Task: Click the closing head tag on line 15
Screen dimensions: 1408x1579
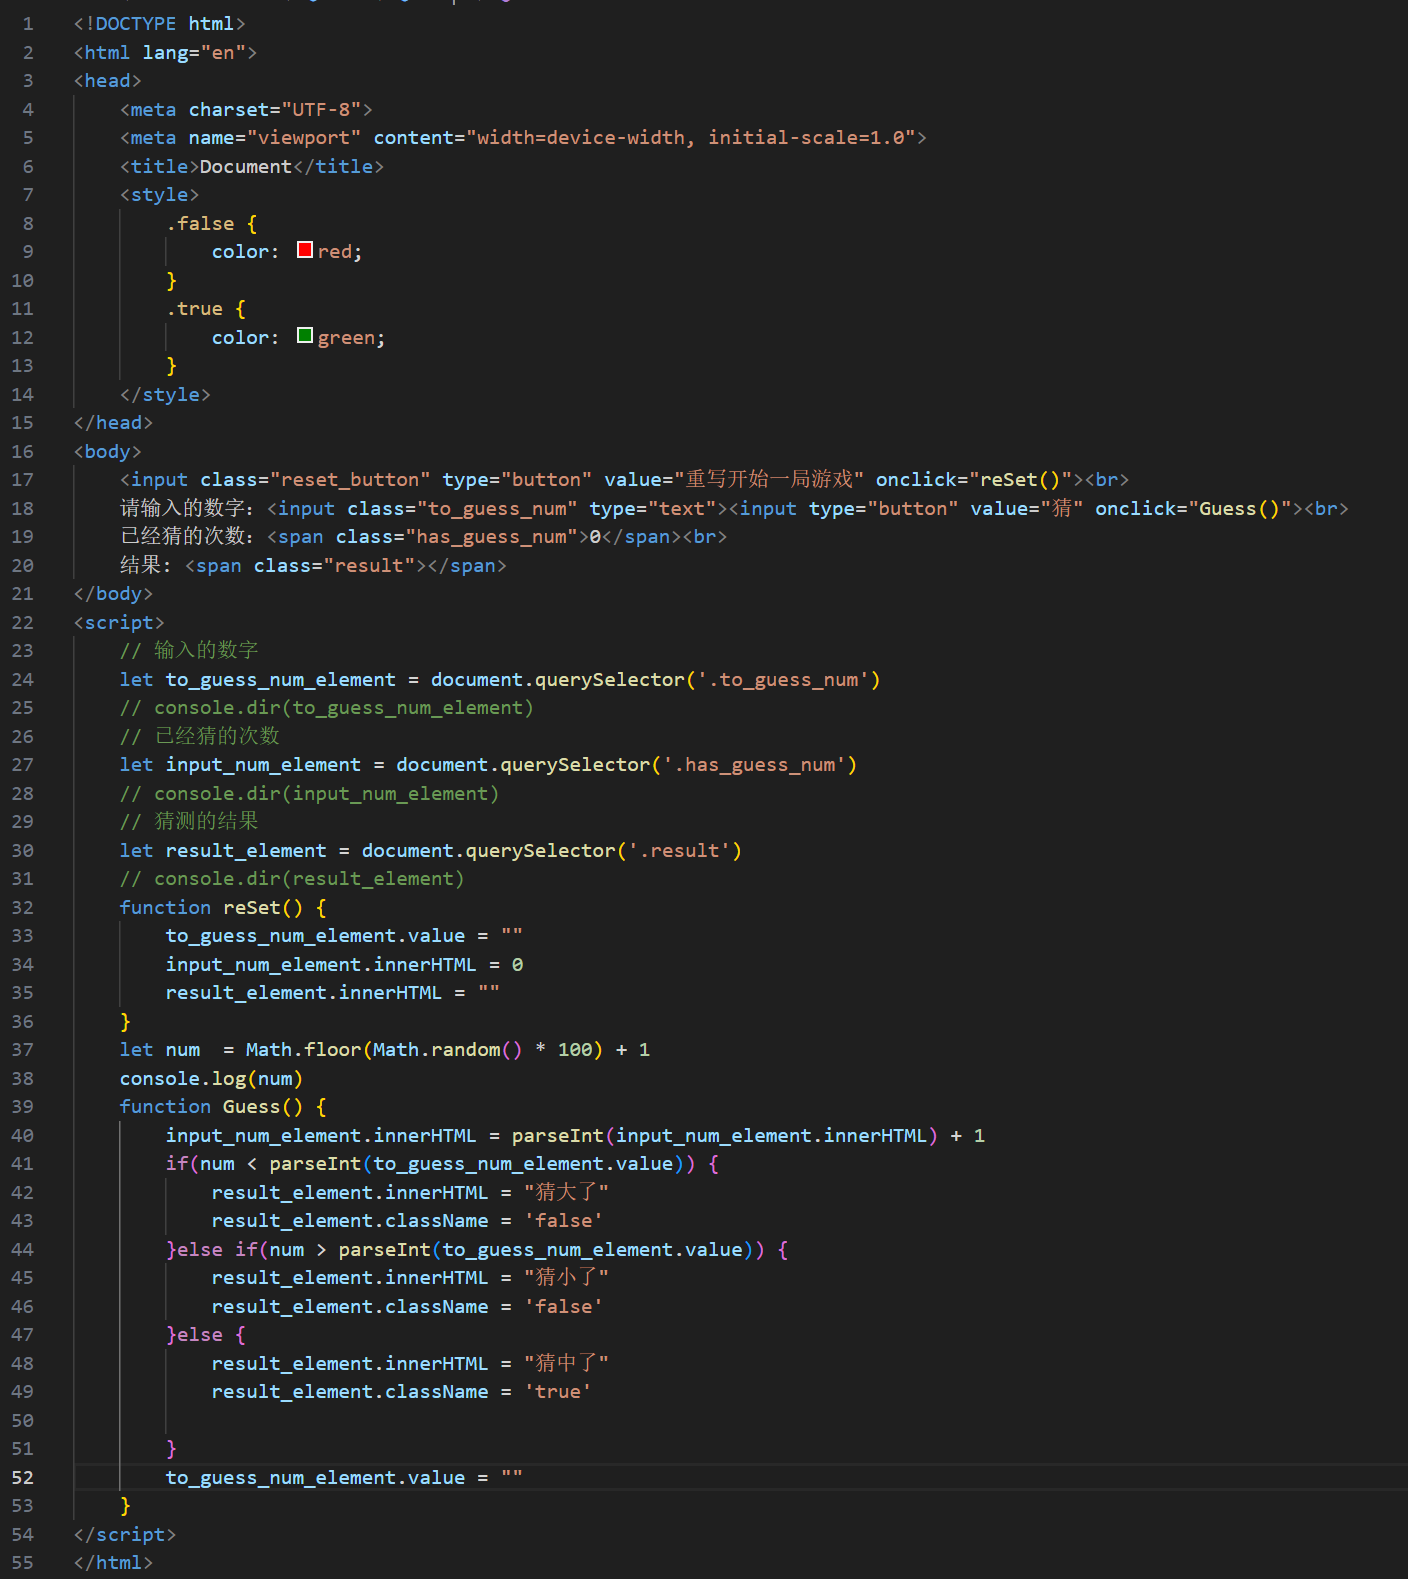Action: click(113, 422)
